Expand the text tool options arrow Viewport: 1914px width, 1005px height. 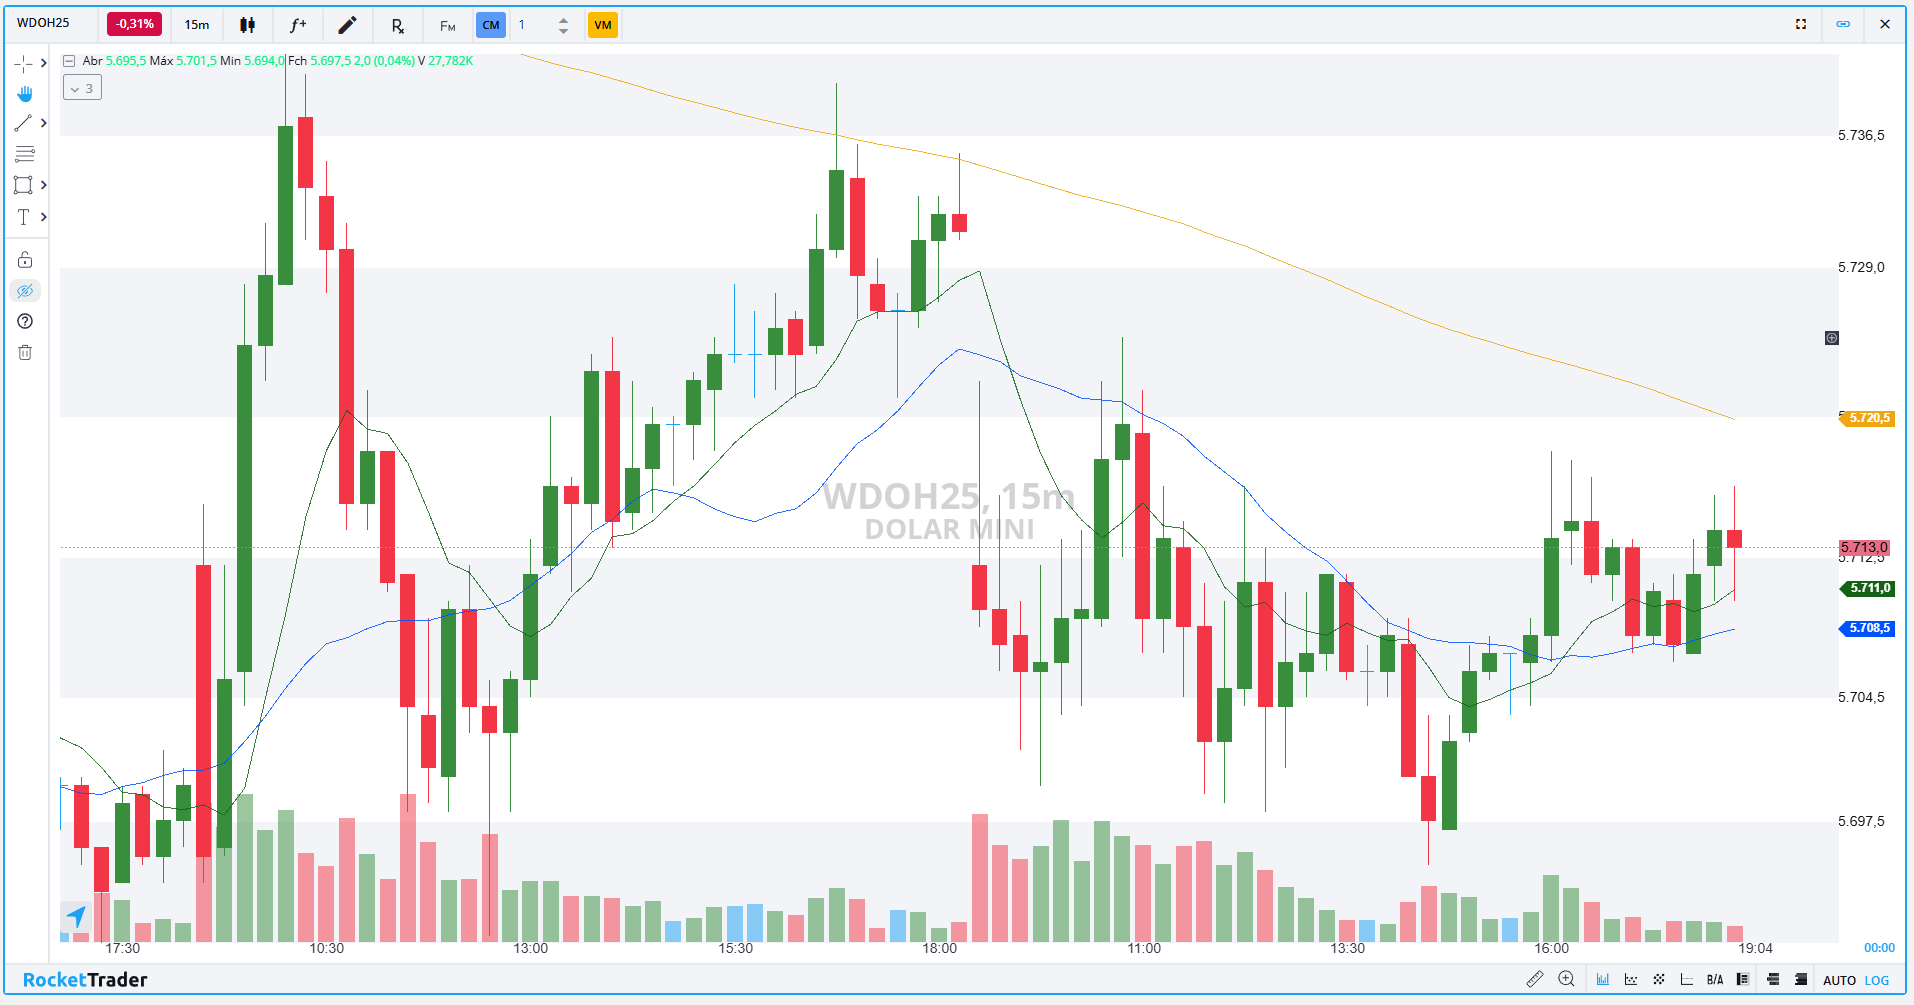pyautogui.click(x=44, y=217)
